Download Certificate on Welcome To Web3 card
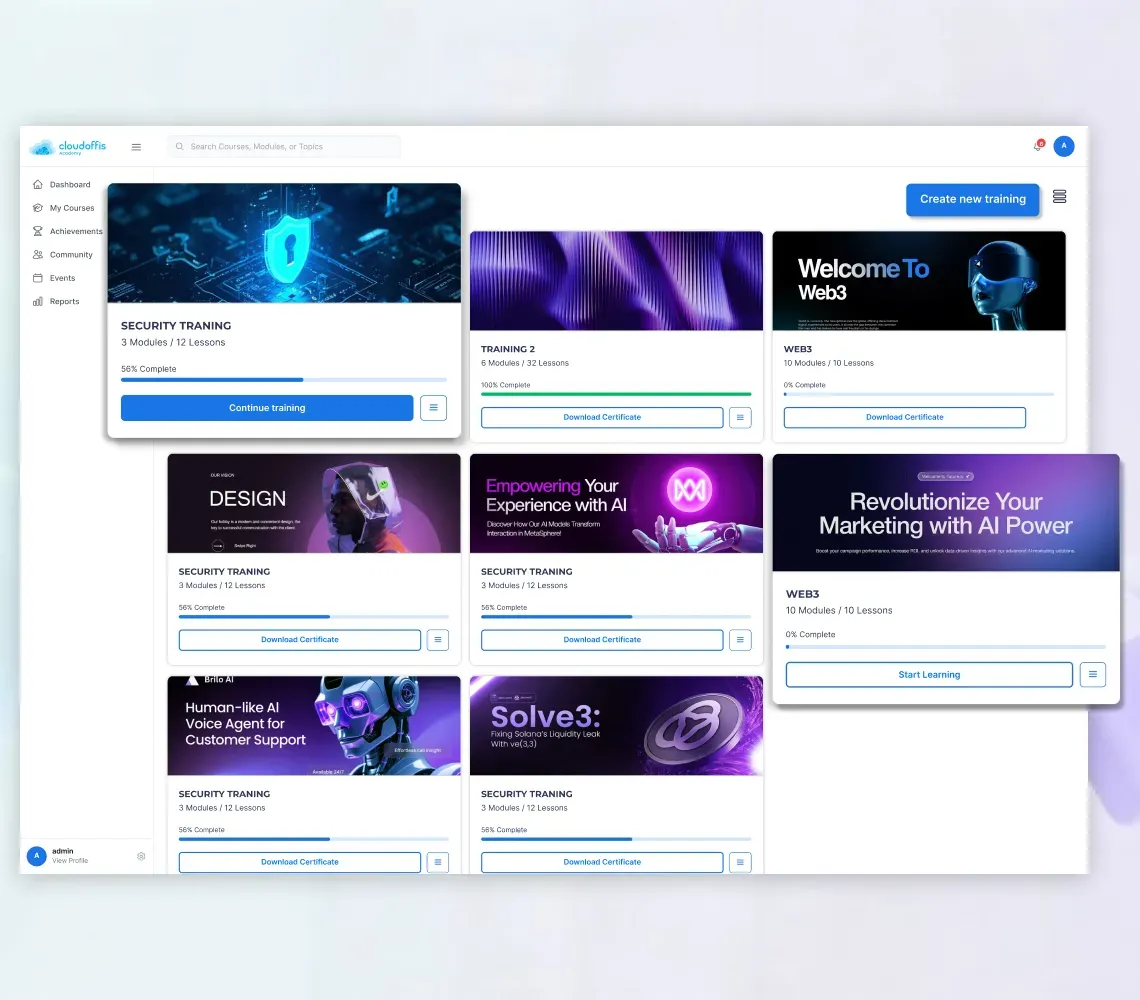The width and height of the screenshot is (1140, 1000). (x=904, y=417)
